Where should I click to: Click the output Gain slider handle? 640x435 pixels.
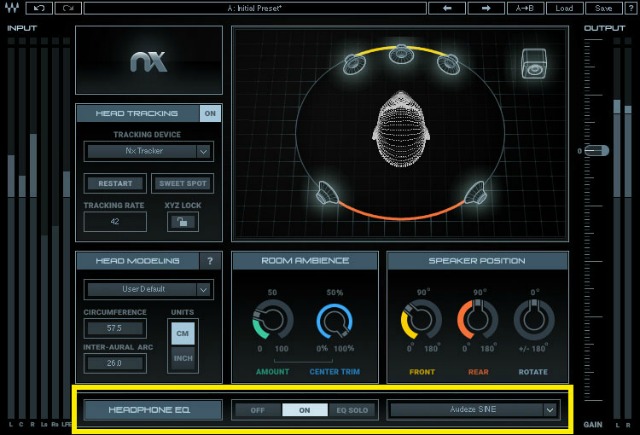pos(597,150)
